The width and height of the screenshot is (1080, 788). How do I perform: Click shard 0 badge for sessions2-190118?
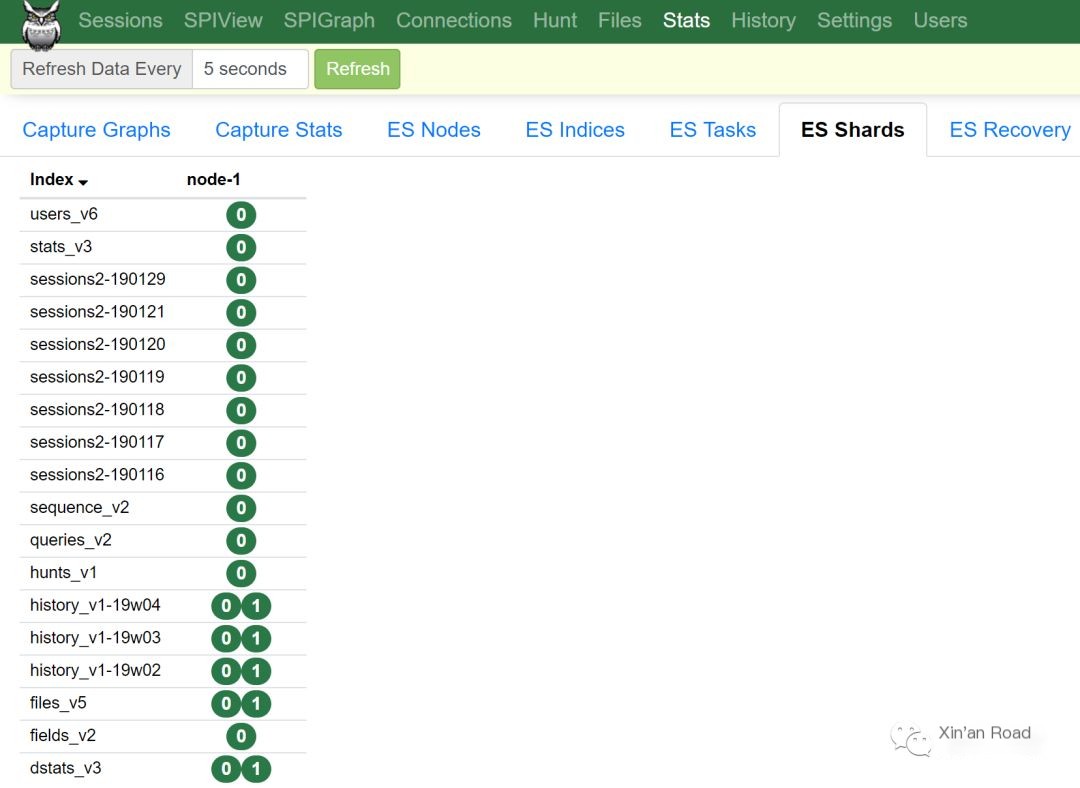(x=241, y=411)
